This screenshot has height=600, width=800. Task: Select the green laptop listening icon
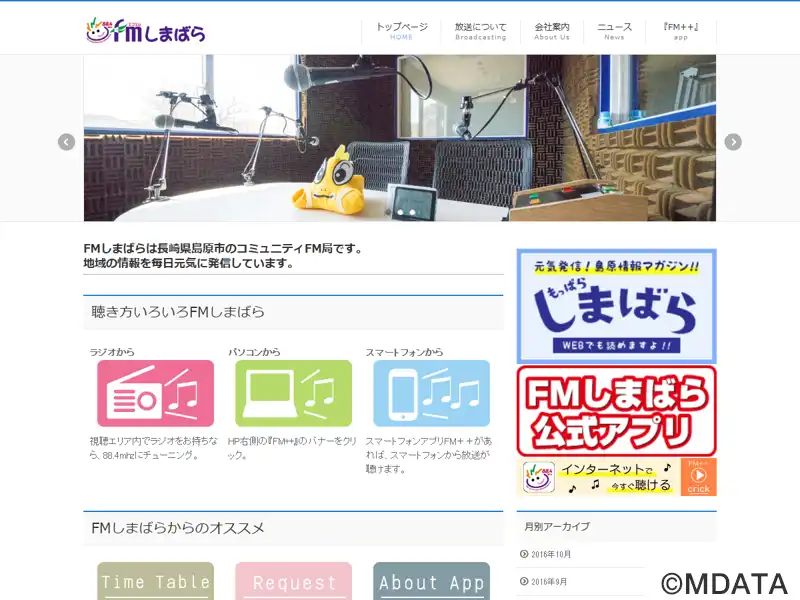pos(293,393)
